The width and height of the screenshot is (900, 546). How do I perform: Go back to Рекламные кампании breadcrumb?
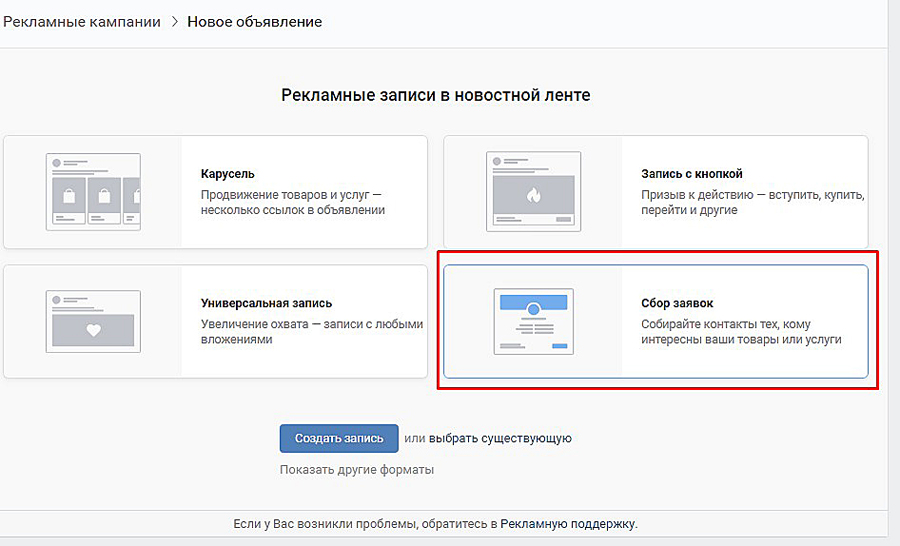click(x=81, y=22)
